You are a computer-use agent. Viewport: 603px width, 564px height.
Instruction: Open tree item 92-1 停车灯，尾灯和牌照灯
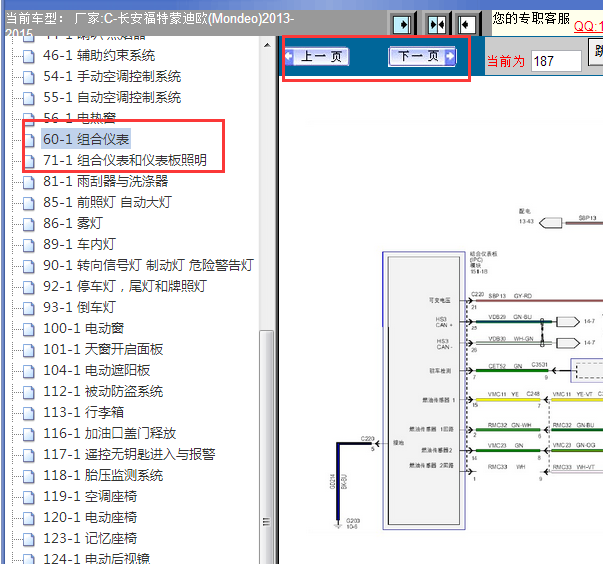(125, 286)
